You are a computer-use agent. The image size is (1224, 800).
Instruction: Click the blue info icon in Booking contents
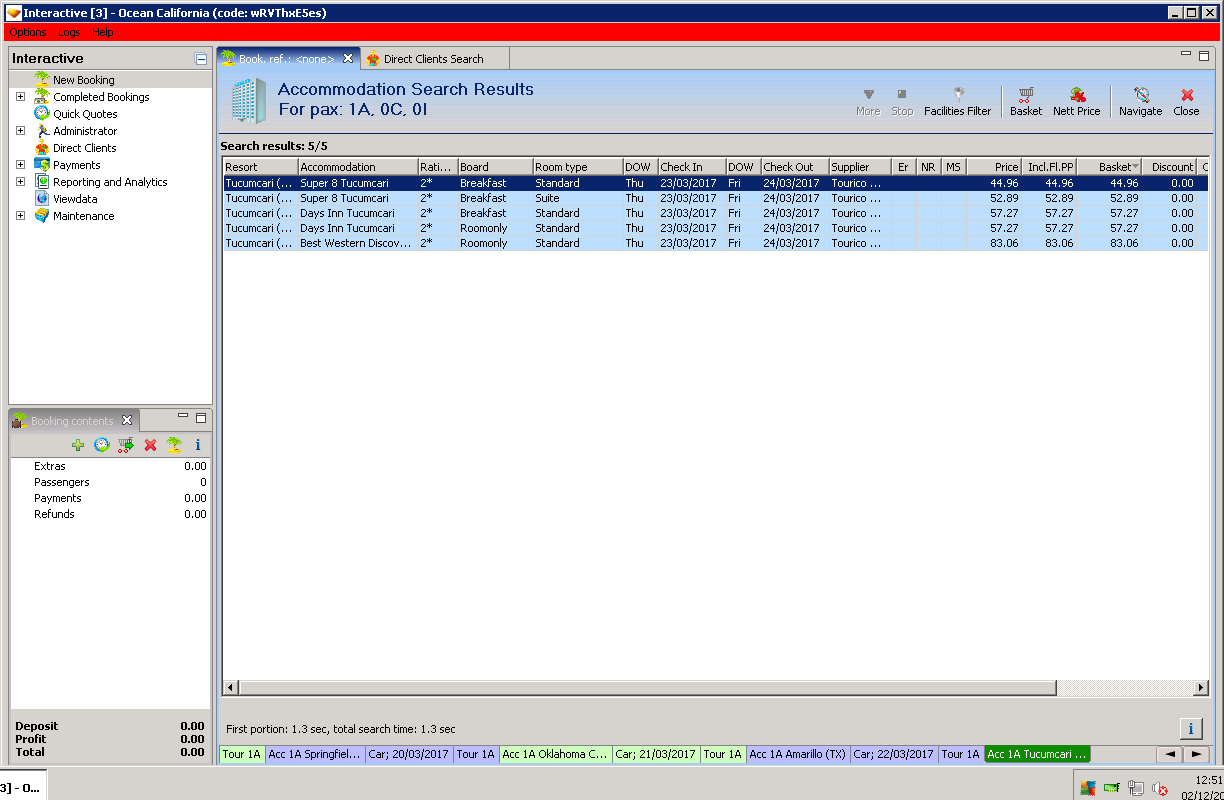(x=198, y=445)
